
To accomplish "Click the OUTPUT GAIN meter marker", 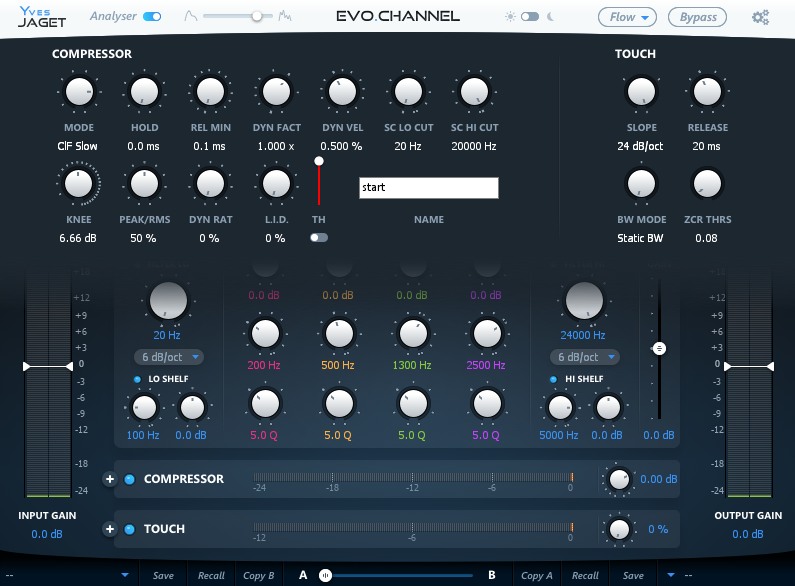I will pos(749,367).
